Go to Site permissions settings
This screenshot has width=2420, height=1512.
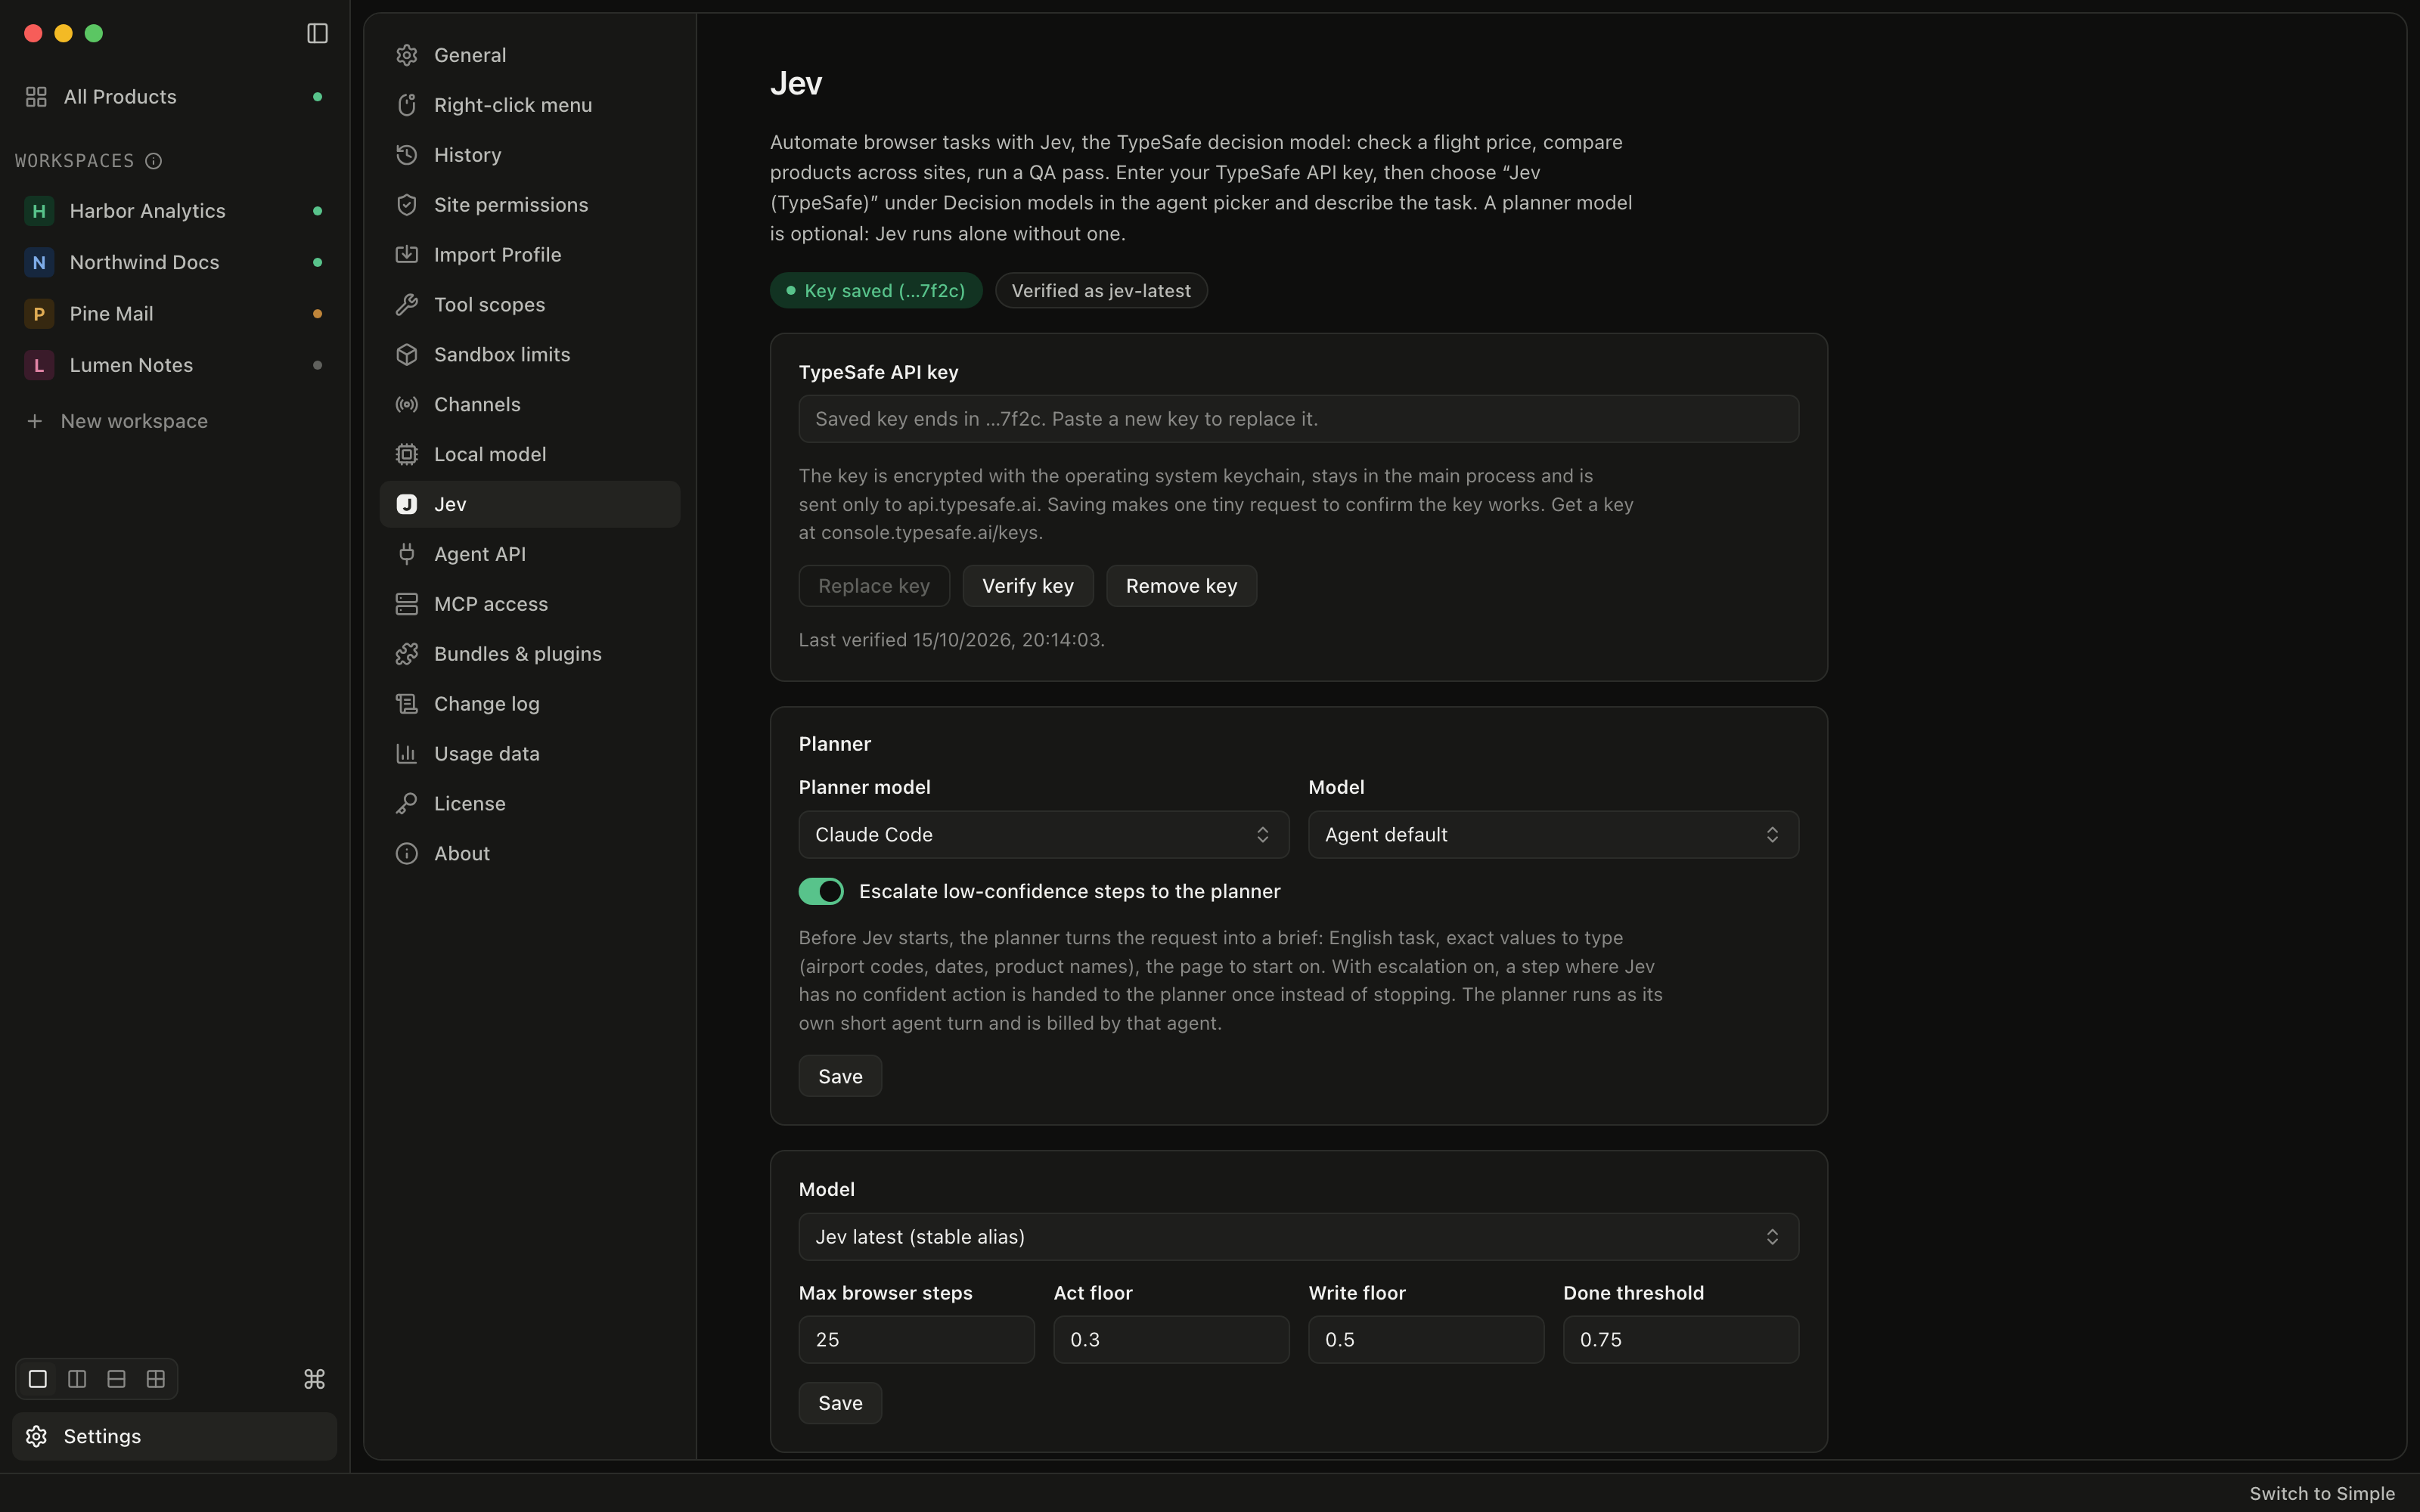tap(530, 205)
